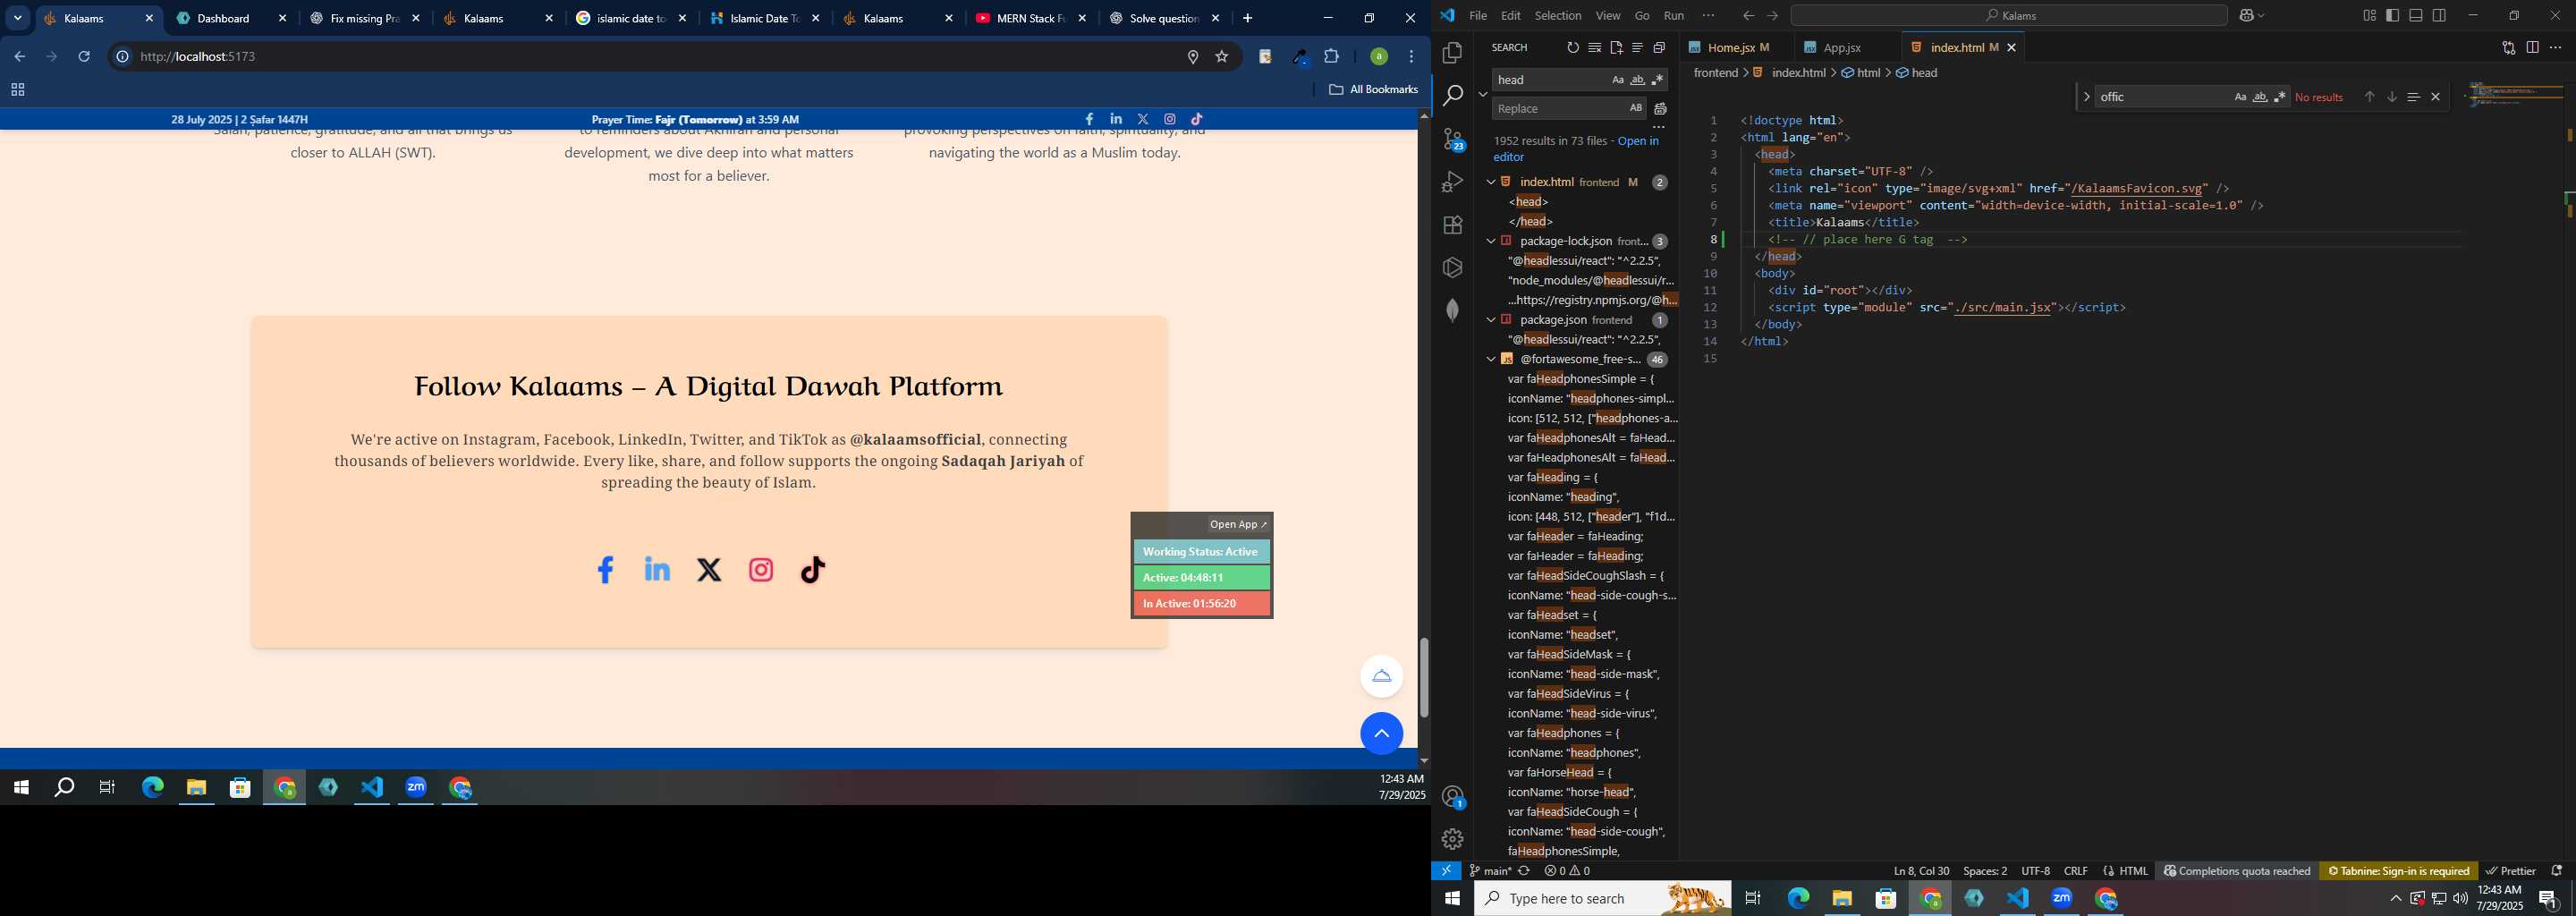Click Facebook icon in Follow Kalaams card
Viewport: 2576px width, 916px height.
point(605,570)
